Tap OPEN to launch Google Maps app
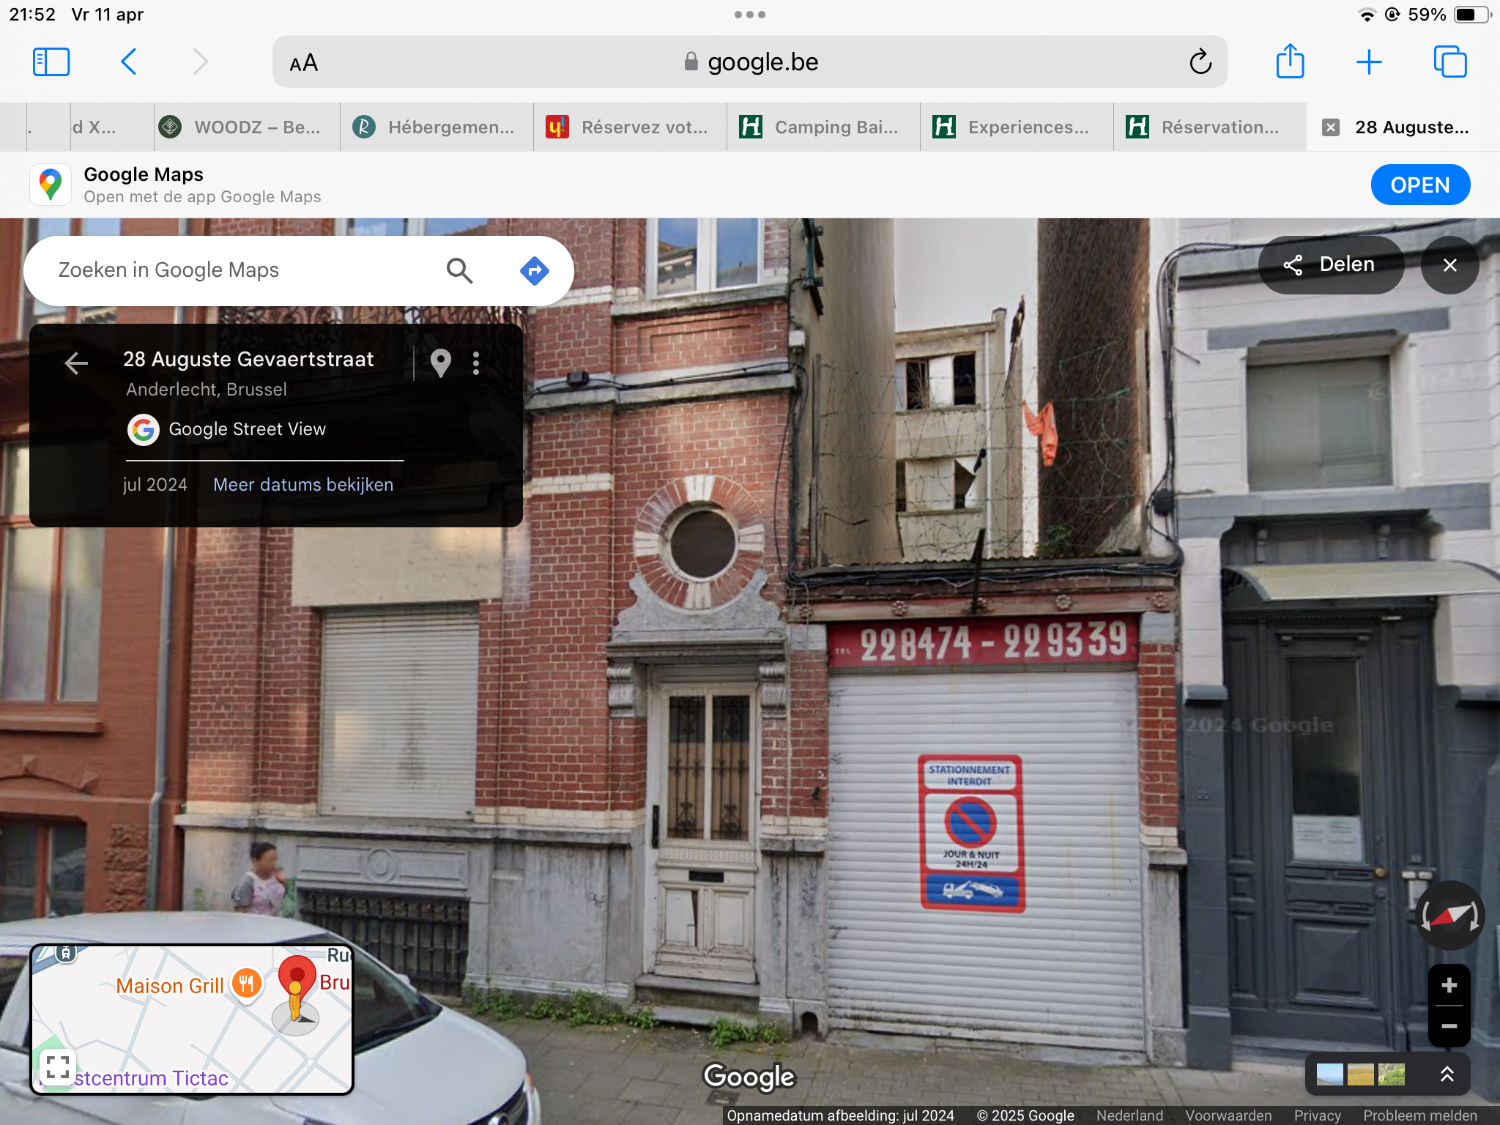The height and width of the screenshot is (1125, 1500). pyautogui.click(x=1419, y=185)
